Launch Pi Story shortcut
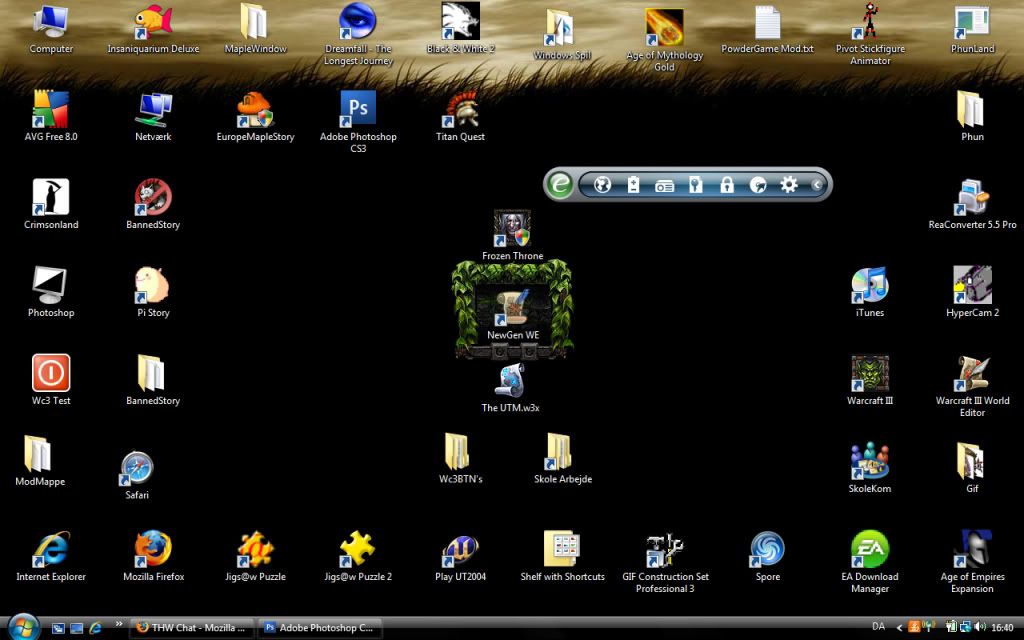The width and height of the screenshot is (1024, 640). (x=153, y=292)
